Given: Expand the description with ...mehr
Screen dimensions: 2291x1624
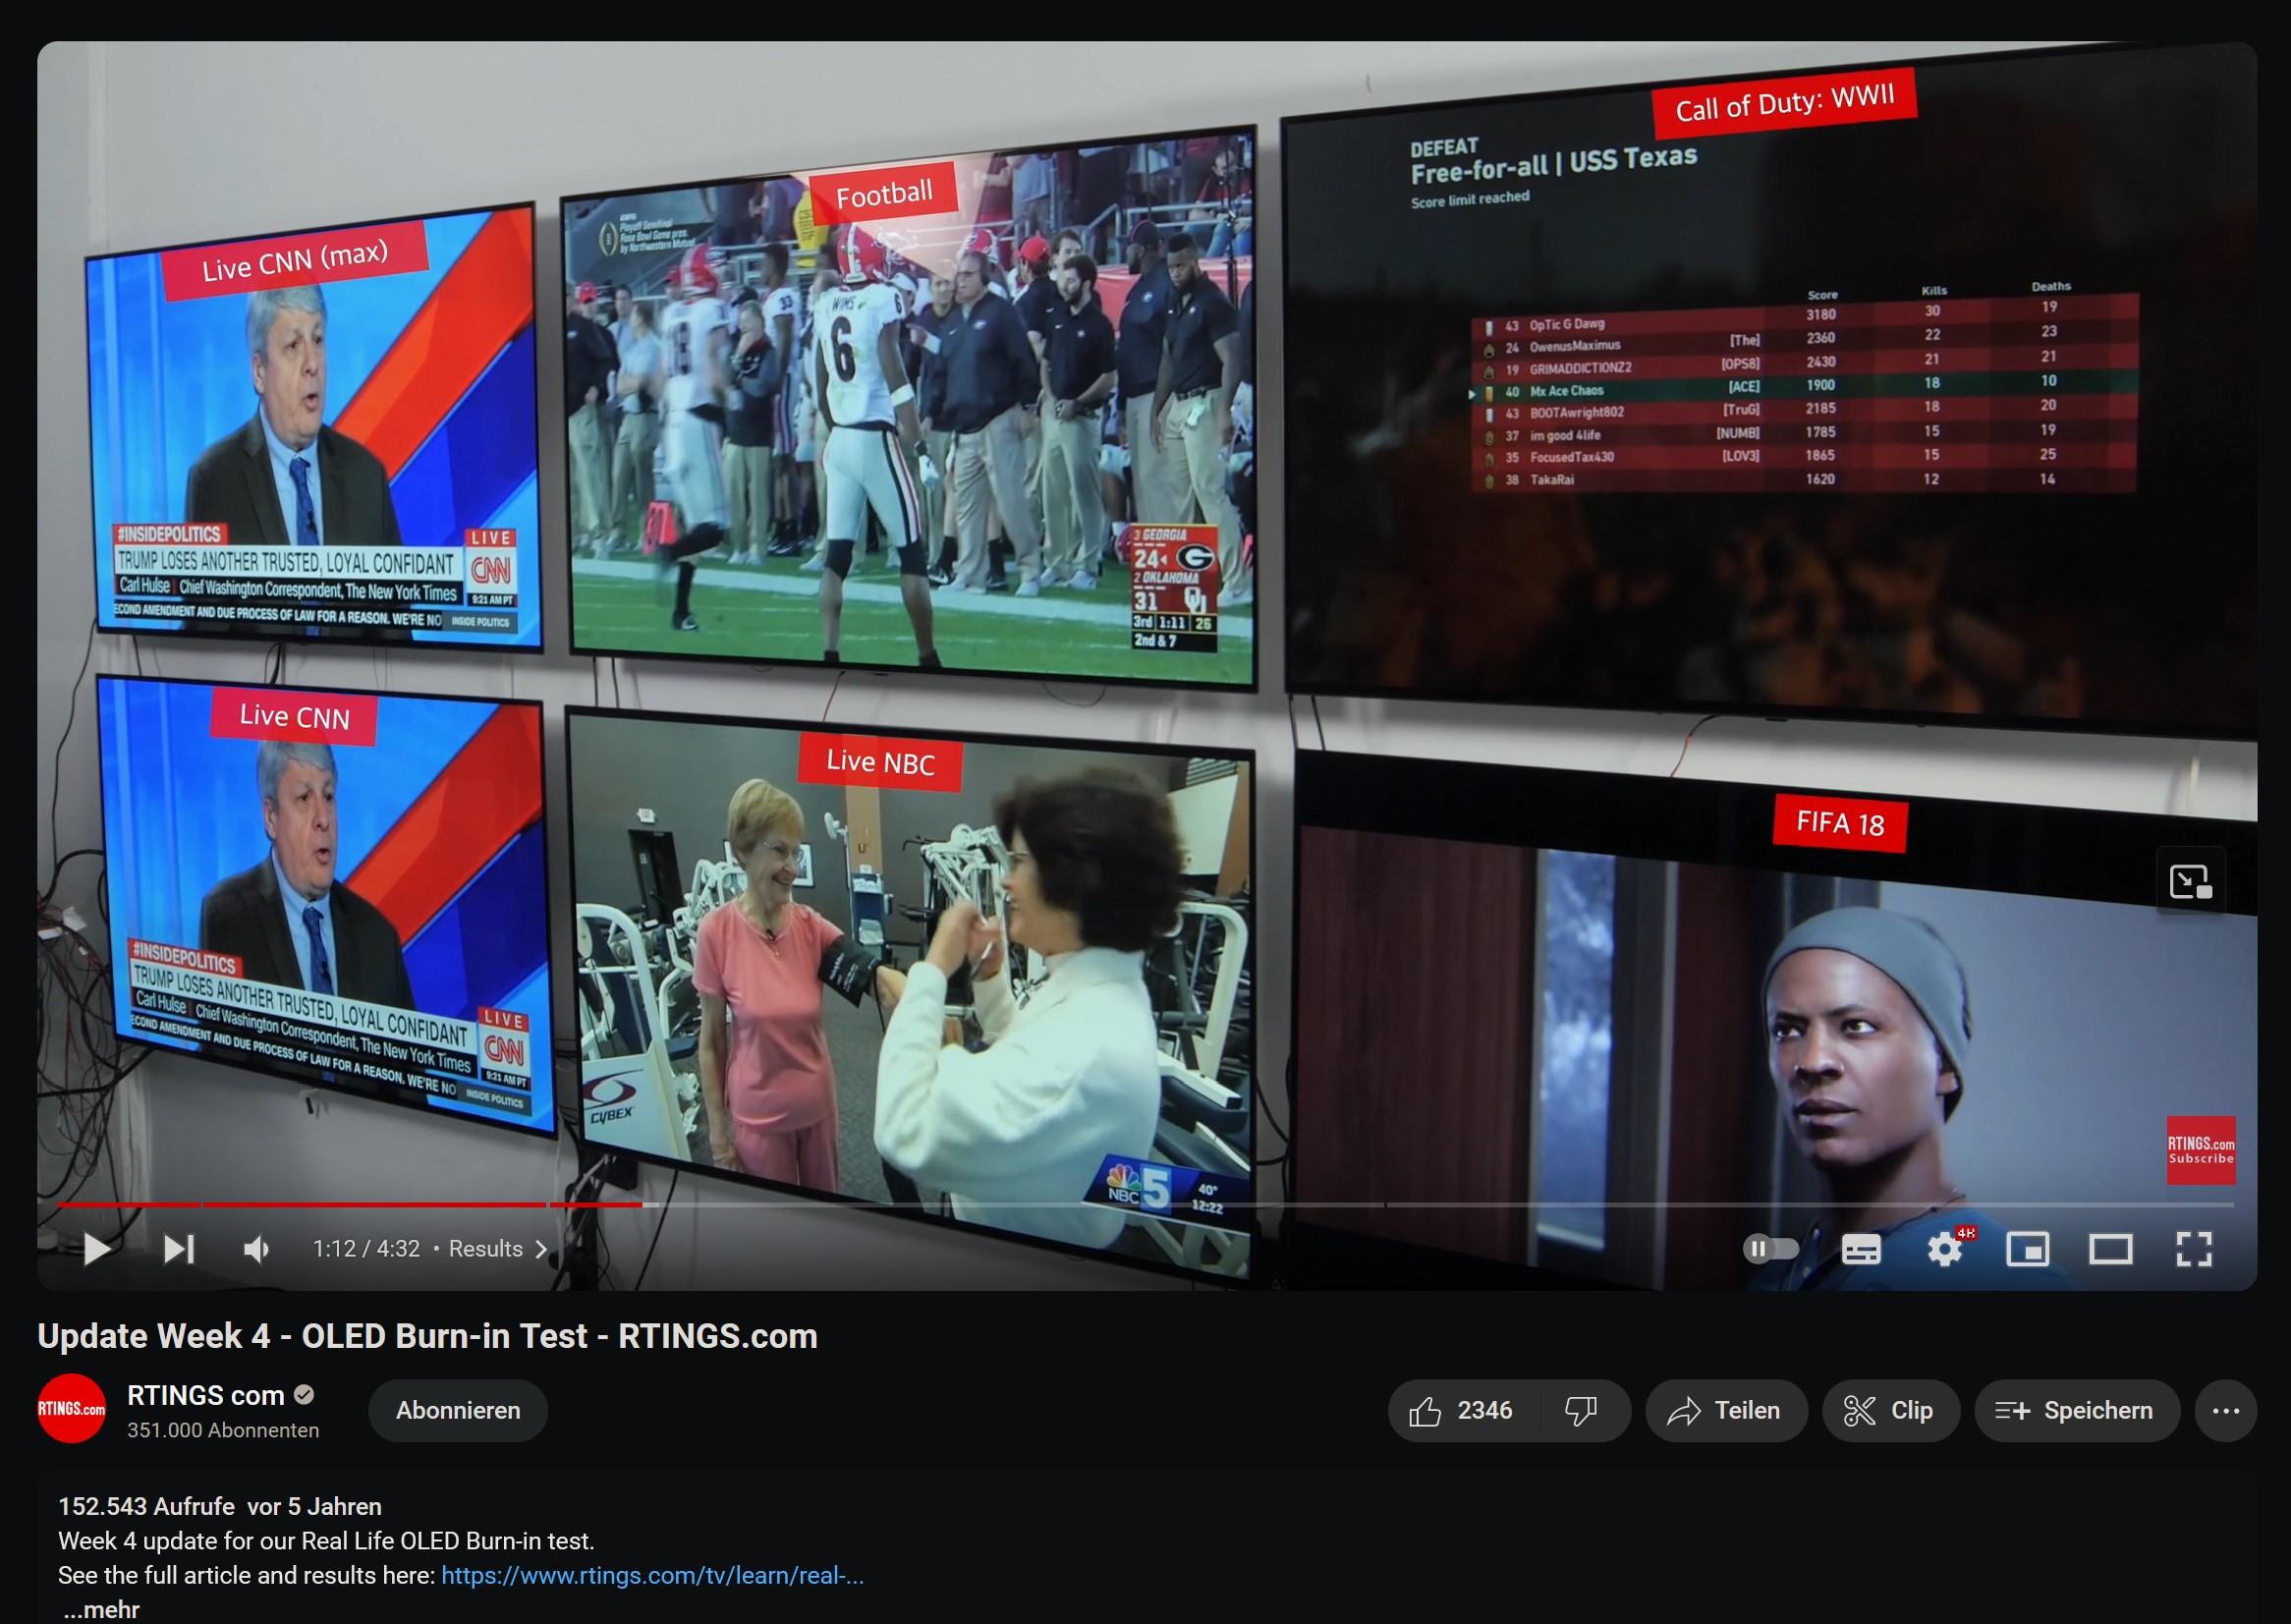Looking at the screenshot, I should pos(101,1609).
